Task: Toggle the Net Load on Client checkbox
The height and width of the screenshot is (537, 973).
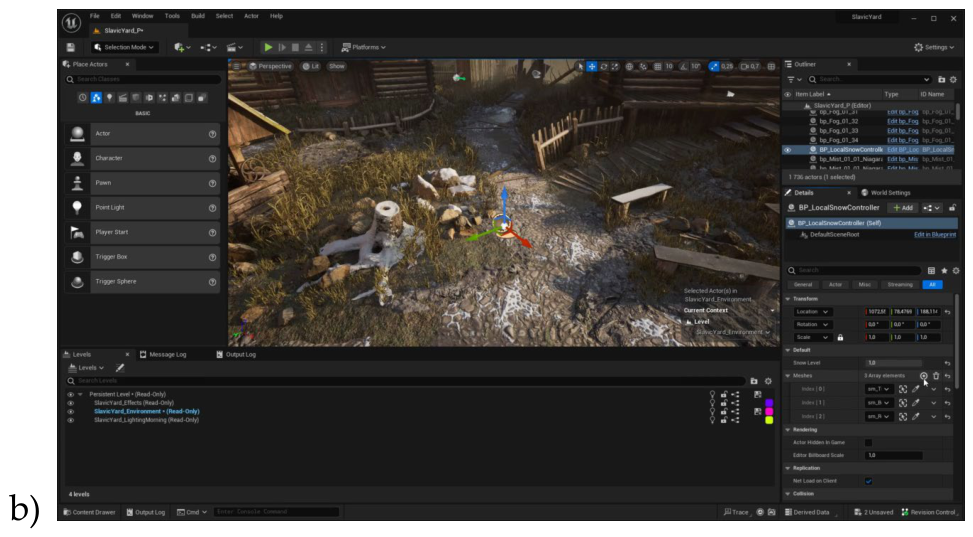Action: pyautogui.click(x=868, y=481)
